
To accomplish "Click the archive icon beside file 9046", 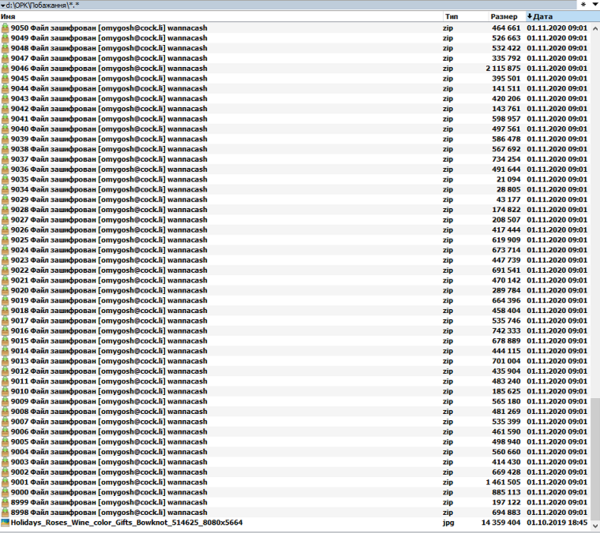I will point(5,68).
